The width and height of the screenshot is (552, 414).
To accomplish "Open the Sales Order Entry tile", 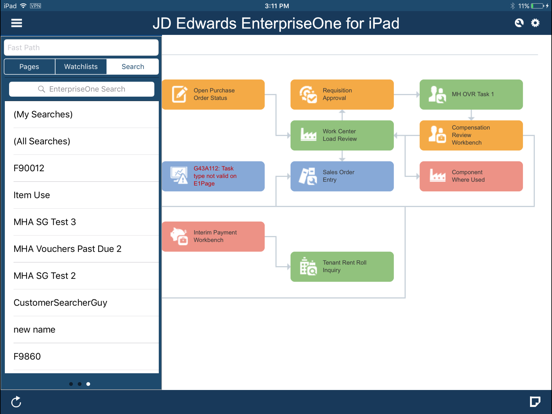I will tap(342, 176).
